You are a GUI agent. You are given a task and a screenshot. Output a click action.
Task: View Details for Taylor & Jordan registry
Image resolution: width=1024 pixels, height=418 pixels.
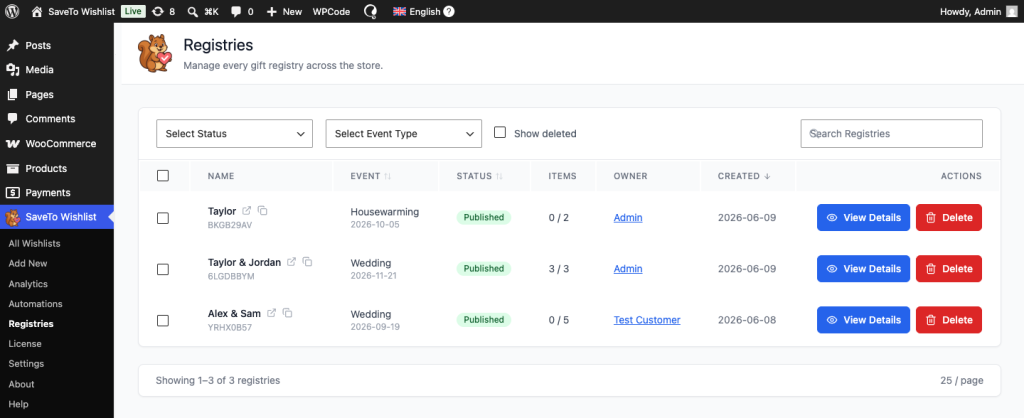click(863, 268)
